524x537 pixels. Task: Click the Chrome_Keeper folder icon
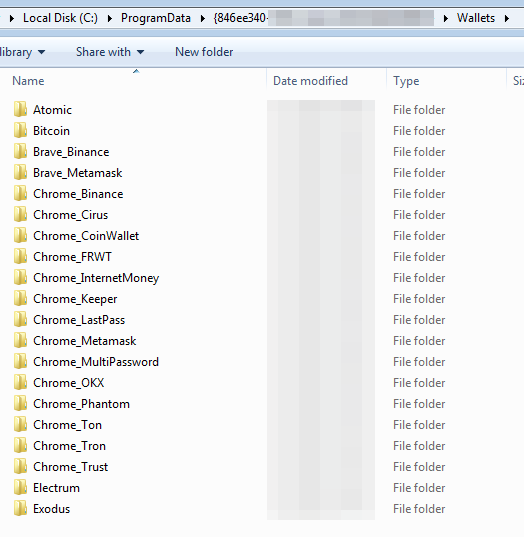click(20, 299)
